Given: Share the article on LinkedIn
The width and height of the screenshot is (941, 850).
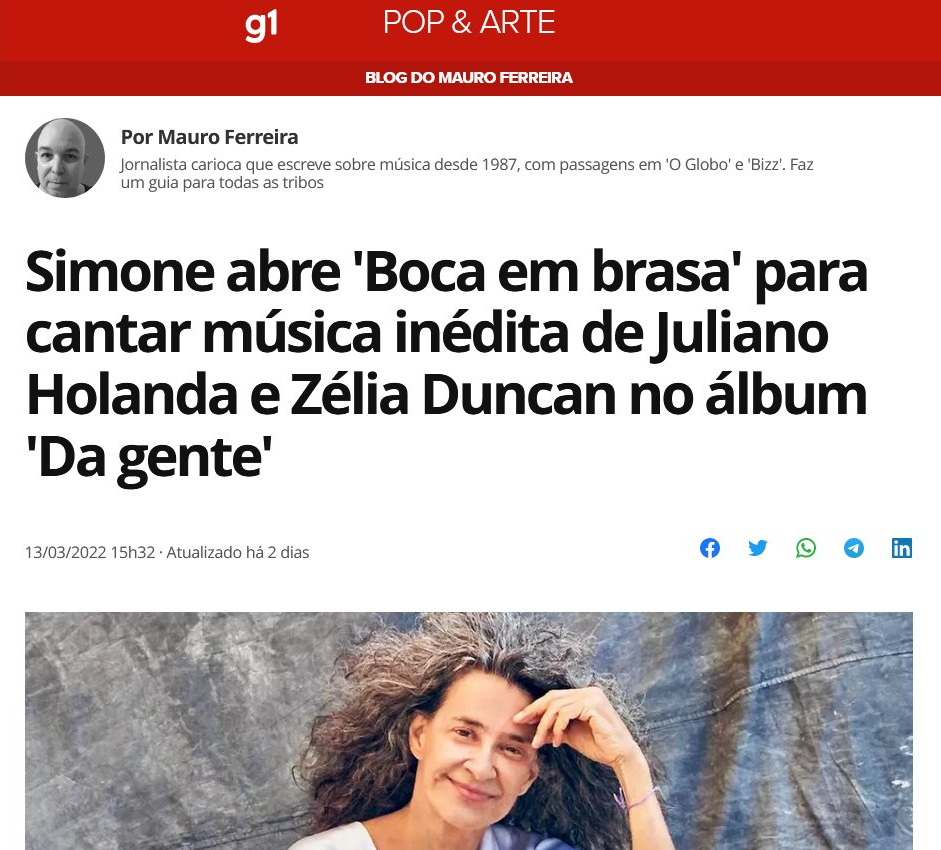Looking at the screenshot, I should point(901,548).
